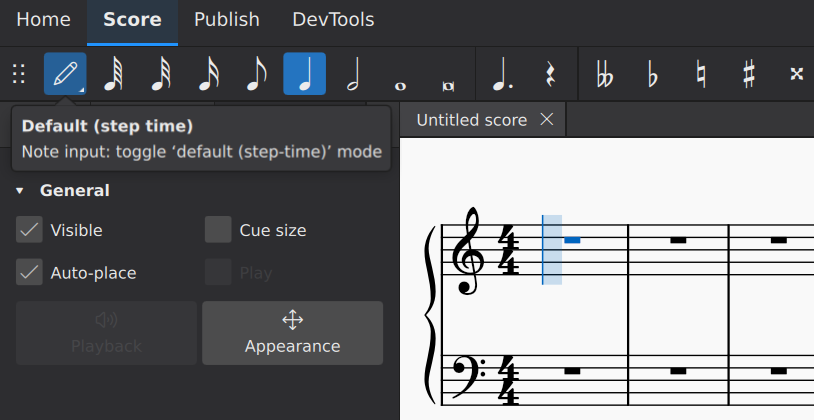Screen dimensions: 814x420
Task: Disable the Auto-place checkbox
Action: coord(30,272)
